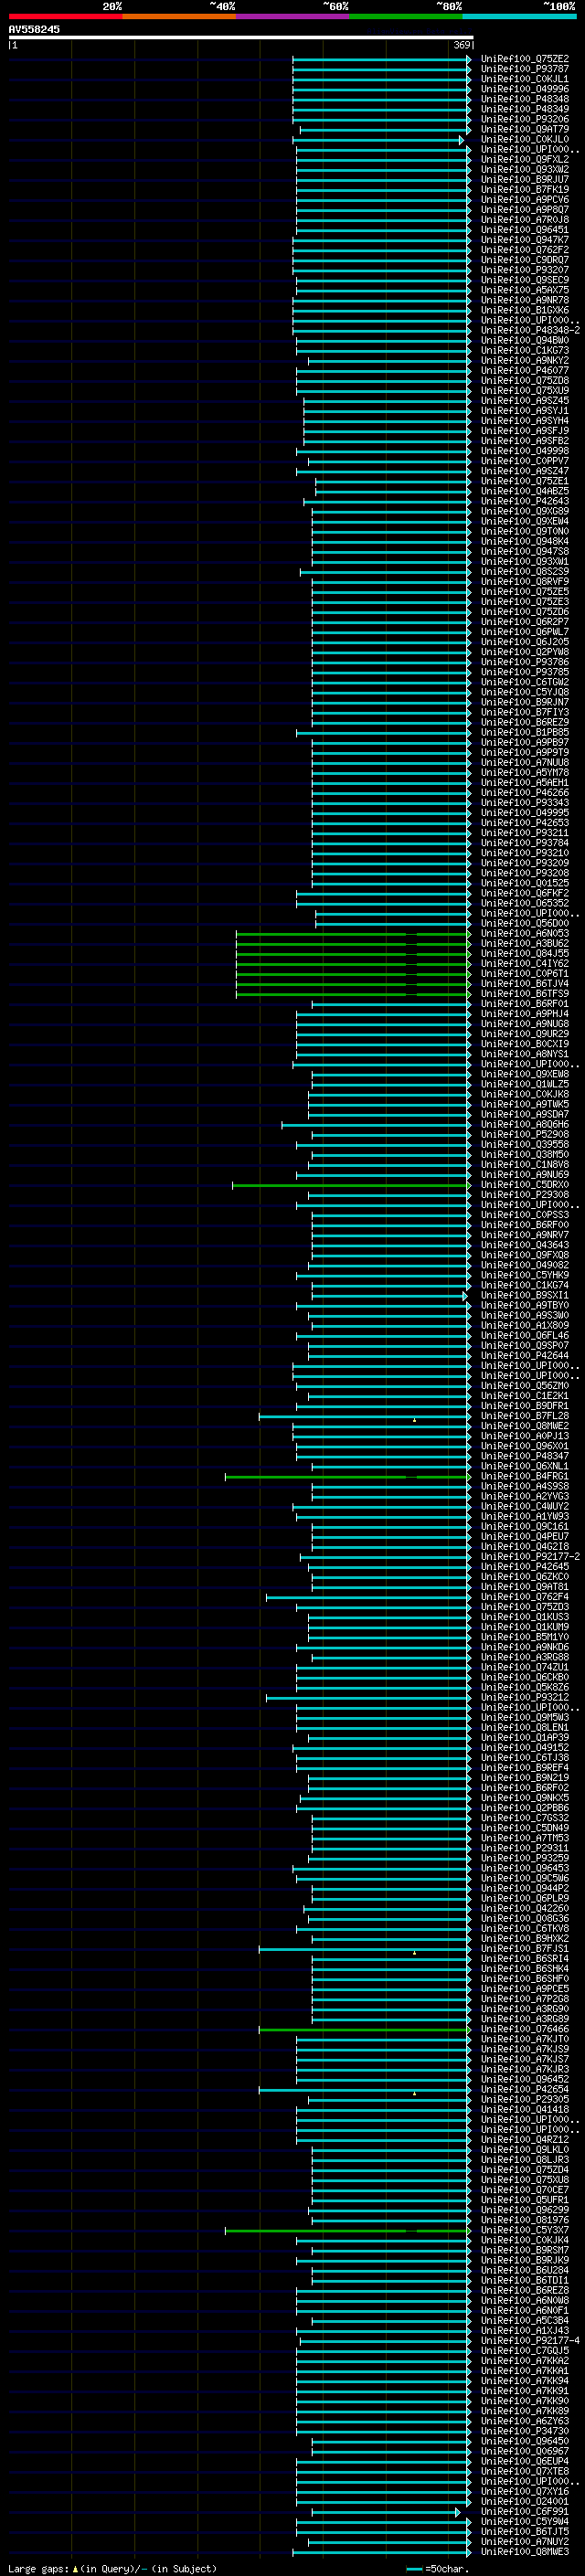
Task: Open hit UniRef100_P48348
Action: [525, 99]
